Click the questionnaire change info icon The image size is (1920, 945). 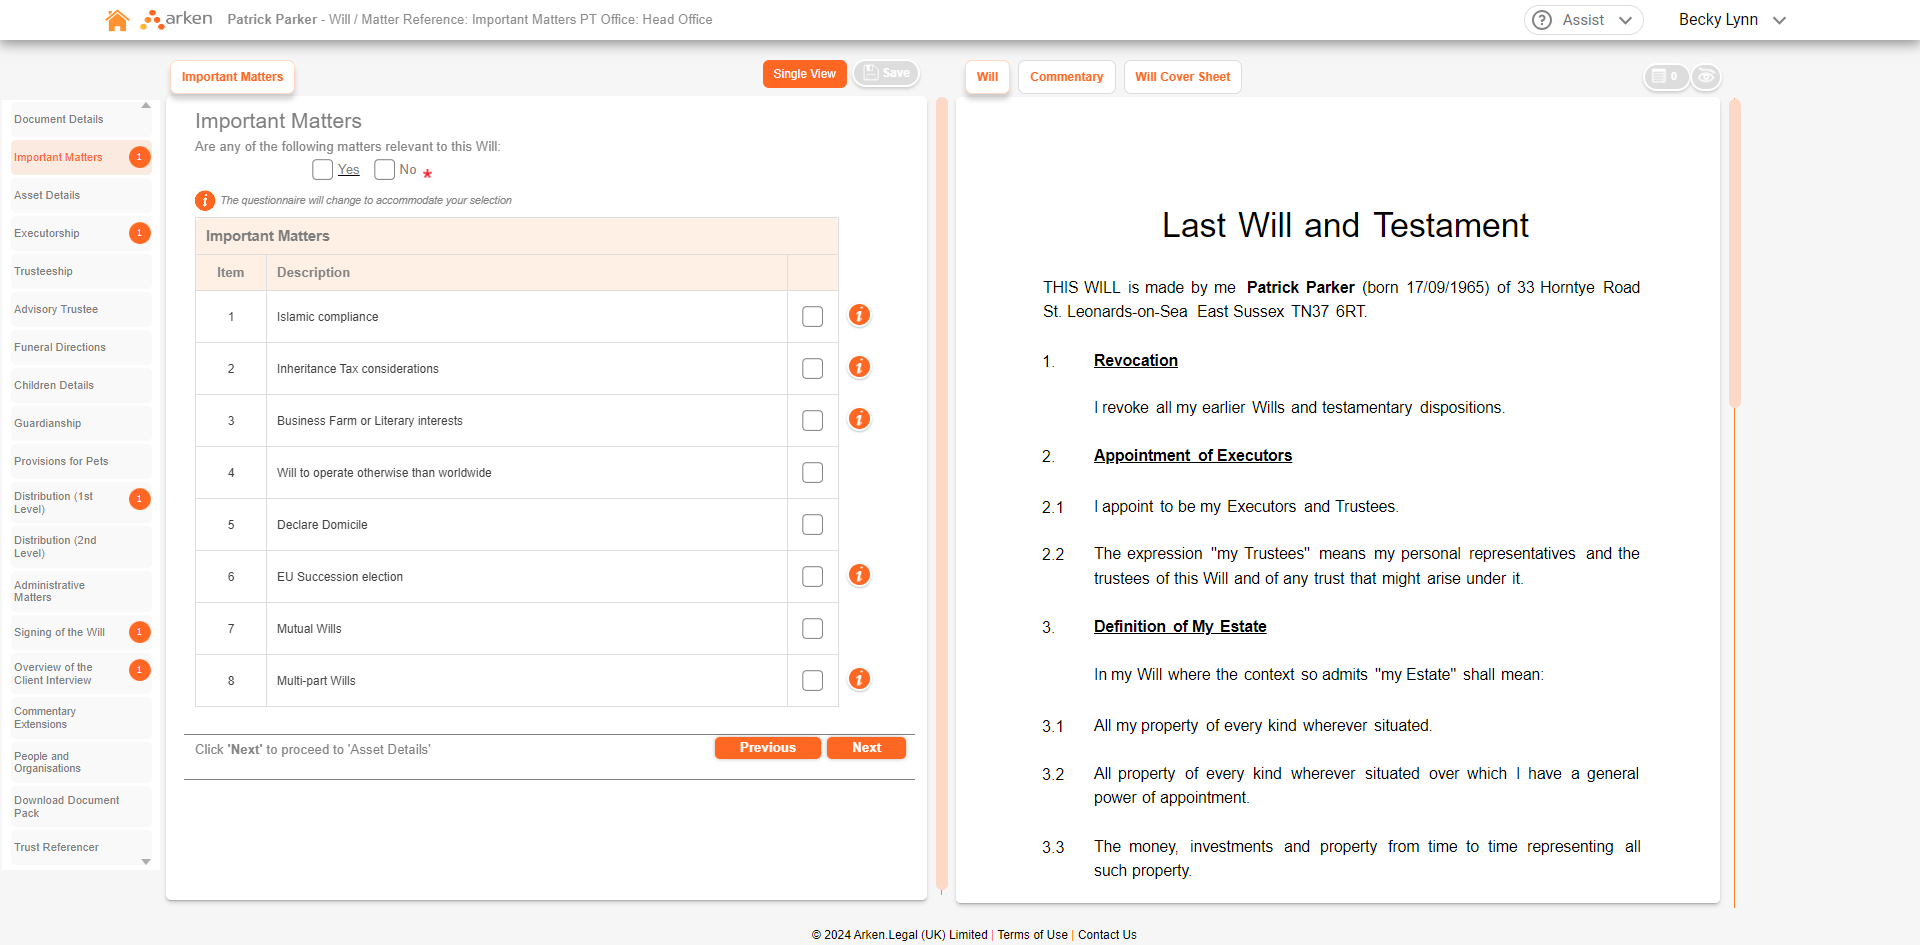205,201
